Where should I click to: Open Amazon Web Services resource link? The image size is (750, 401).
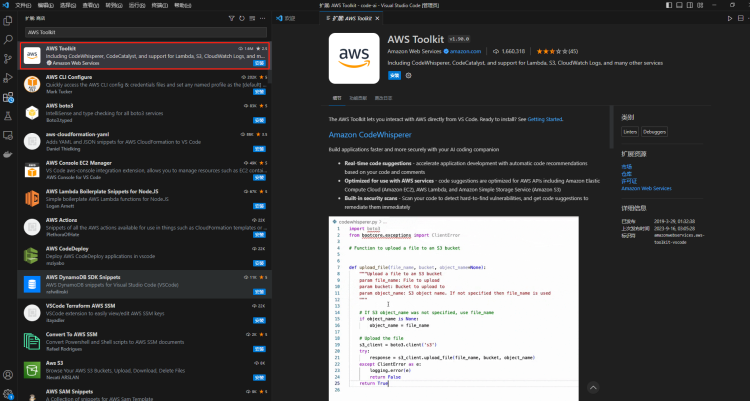tap(646, 189)
